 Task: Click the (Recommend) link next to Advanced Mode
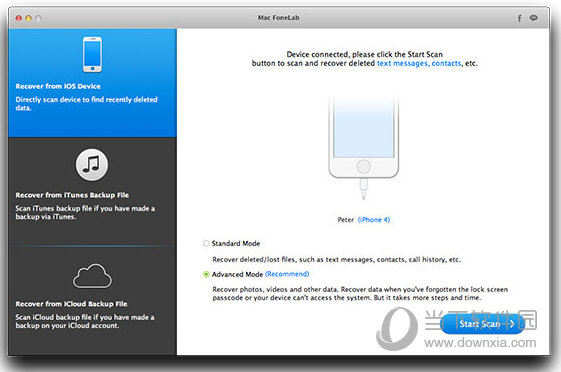[287, 274]
